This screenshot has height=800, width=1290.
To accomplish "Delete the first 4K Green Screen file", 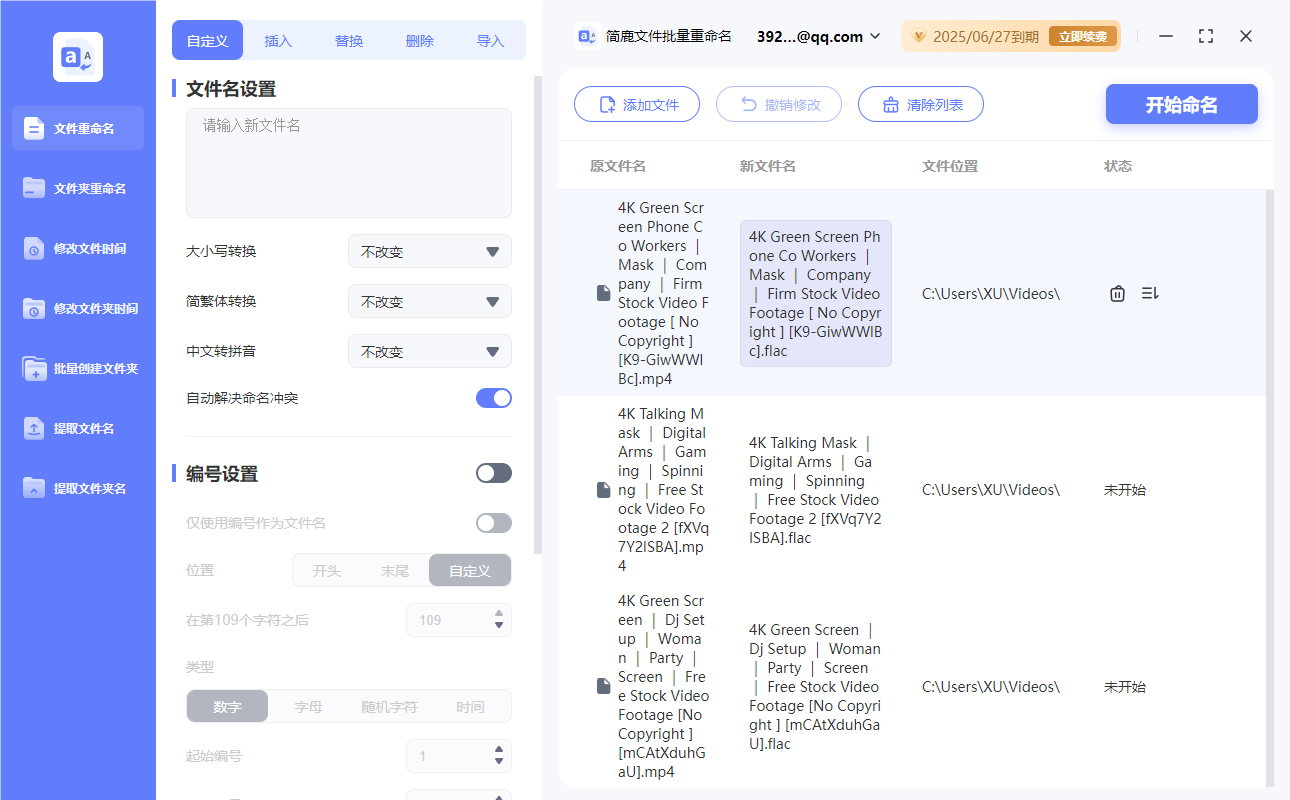I will pos(1117,293).
